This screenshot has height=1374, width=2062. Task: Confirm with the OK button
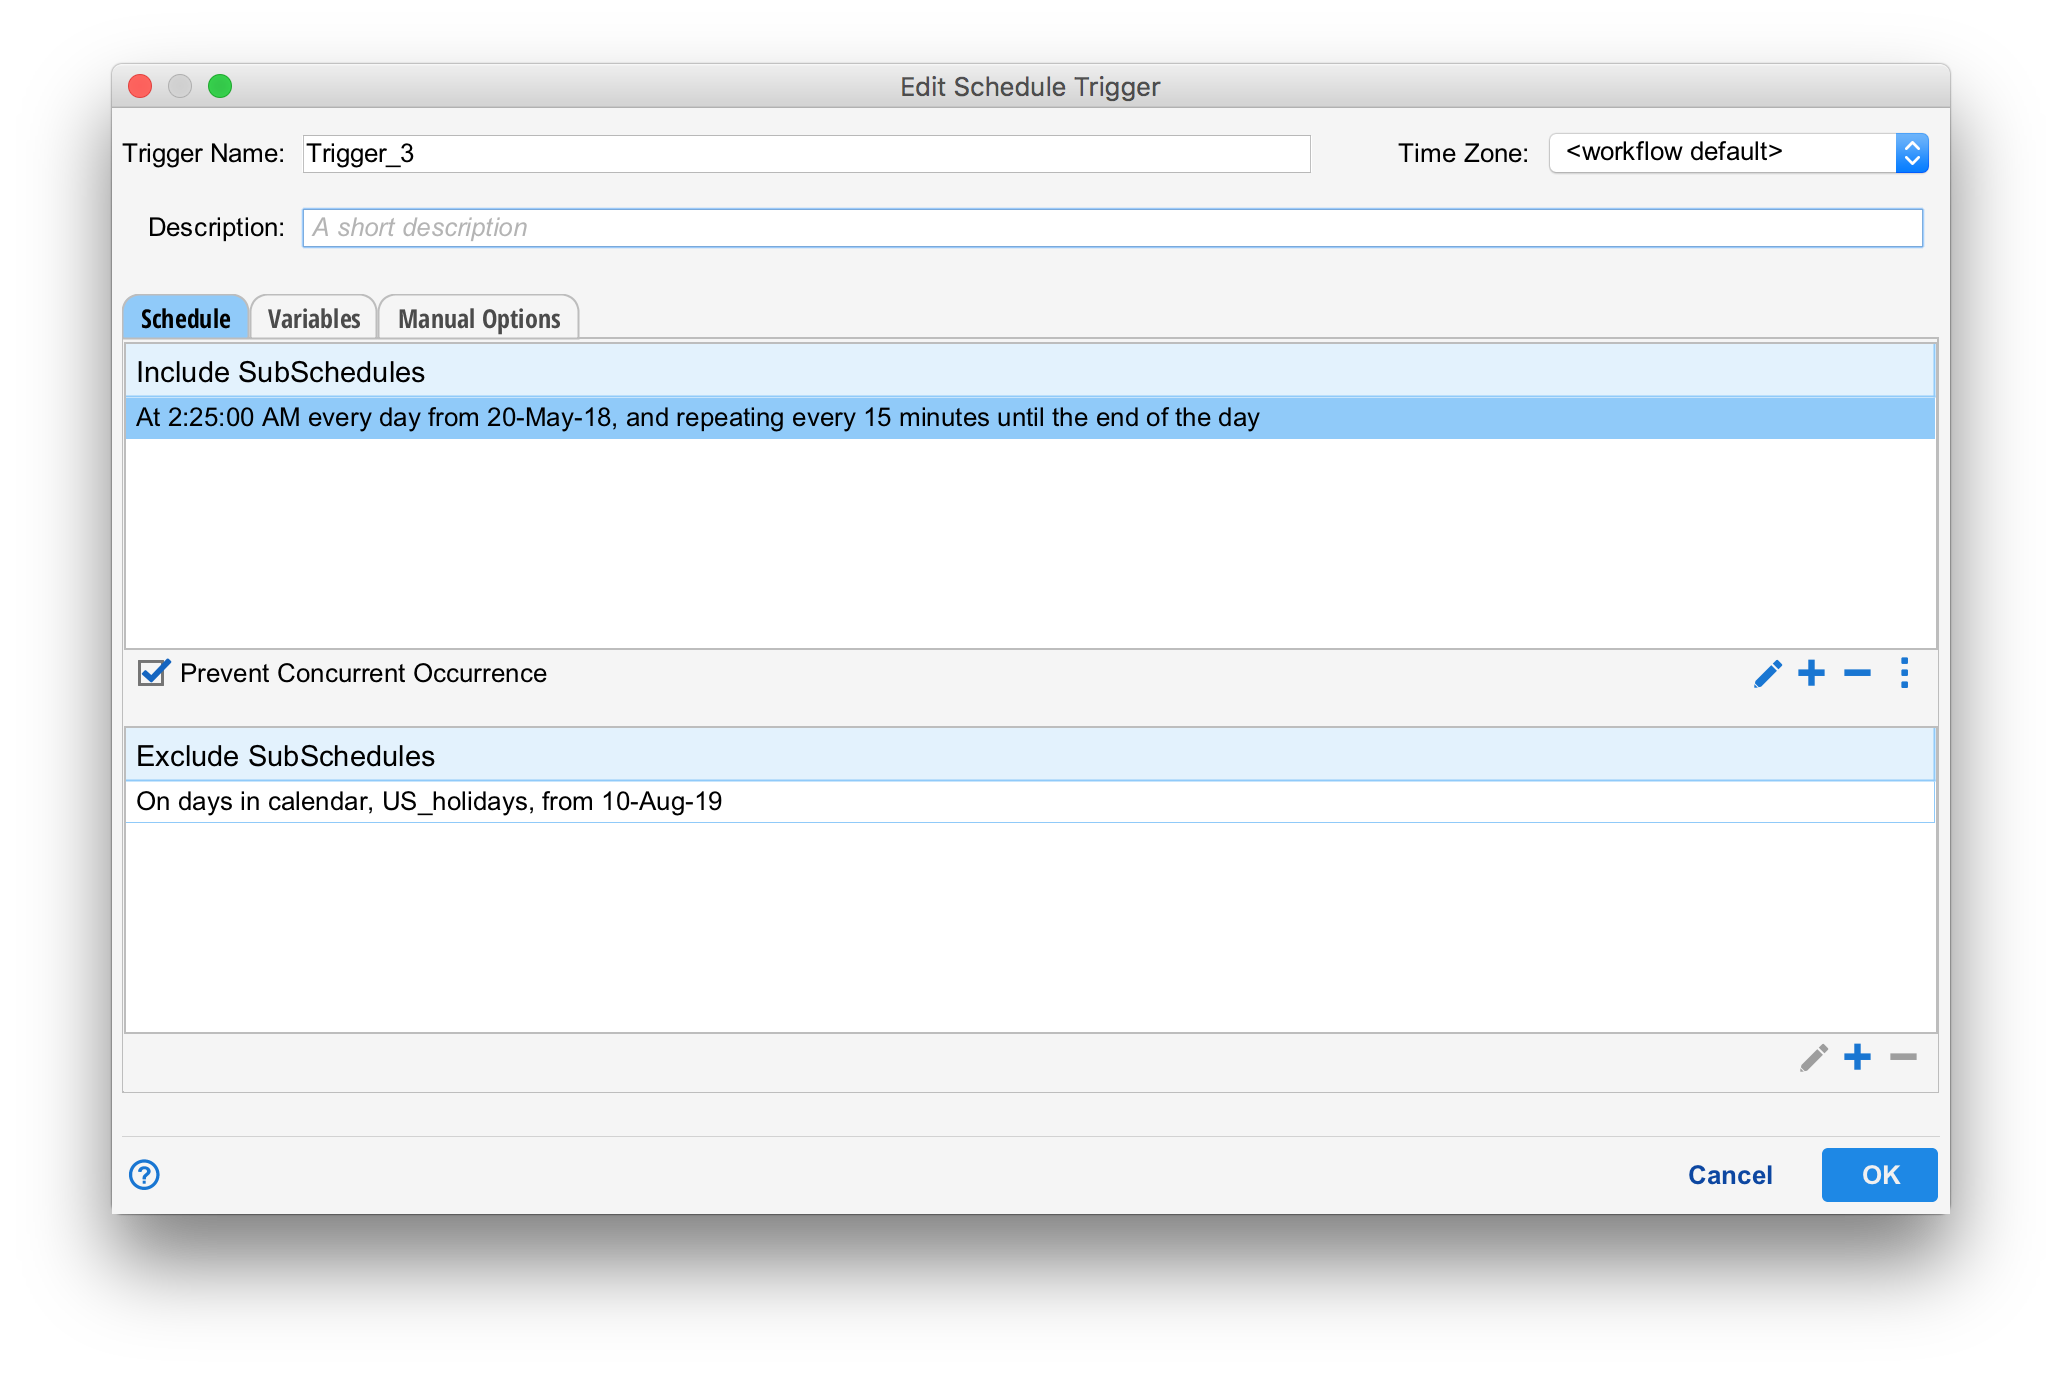point(1879,1175)
